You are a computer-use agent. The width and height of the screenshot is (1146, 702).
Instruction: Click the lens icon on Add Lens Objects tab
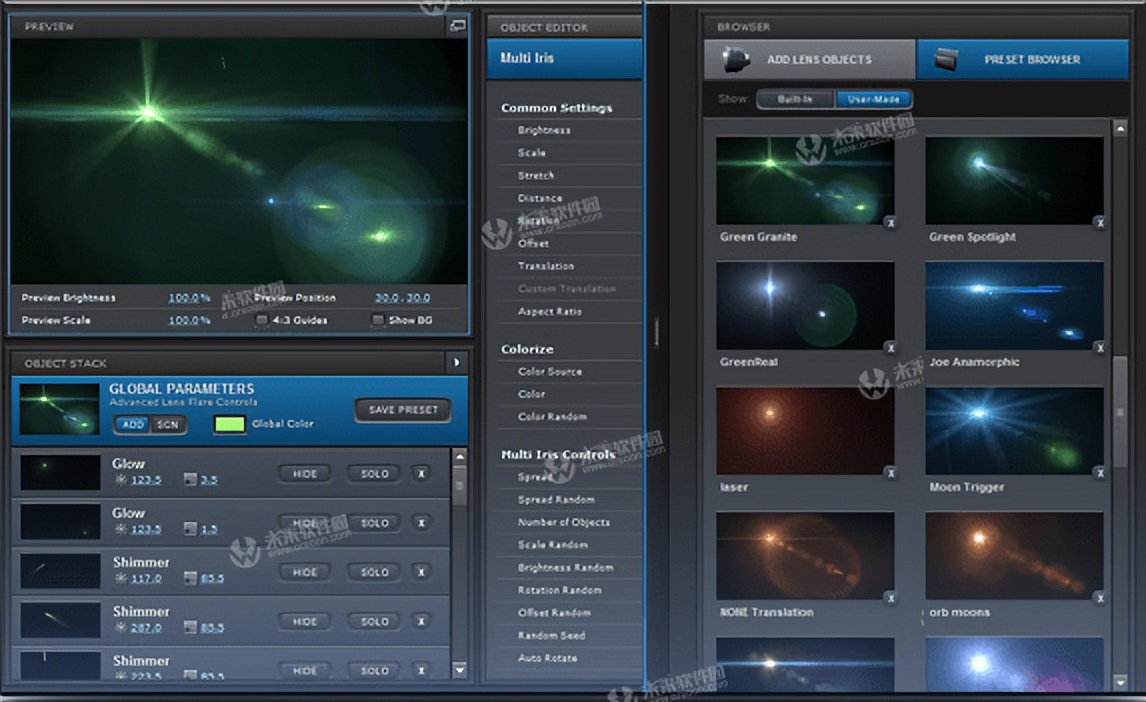[x=738, y=59]
